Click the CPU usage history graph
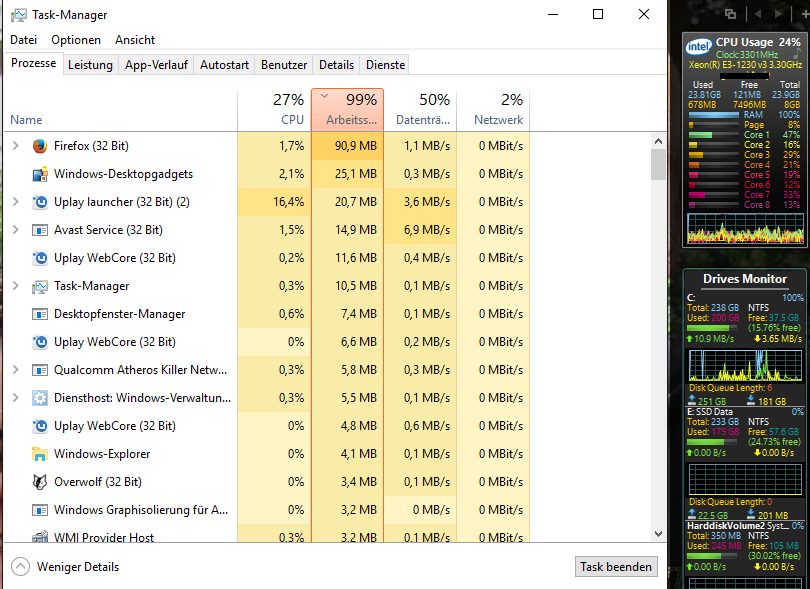The height and width of the screenshot is (589, 810). (x=744, y=228)
